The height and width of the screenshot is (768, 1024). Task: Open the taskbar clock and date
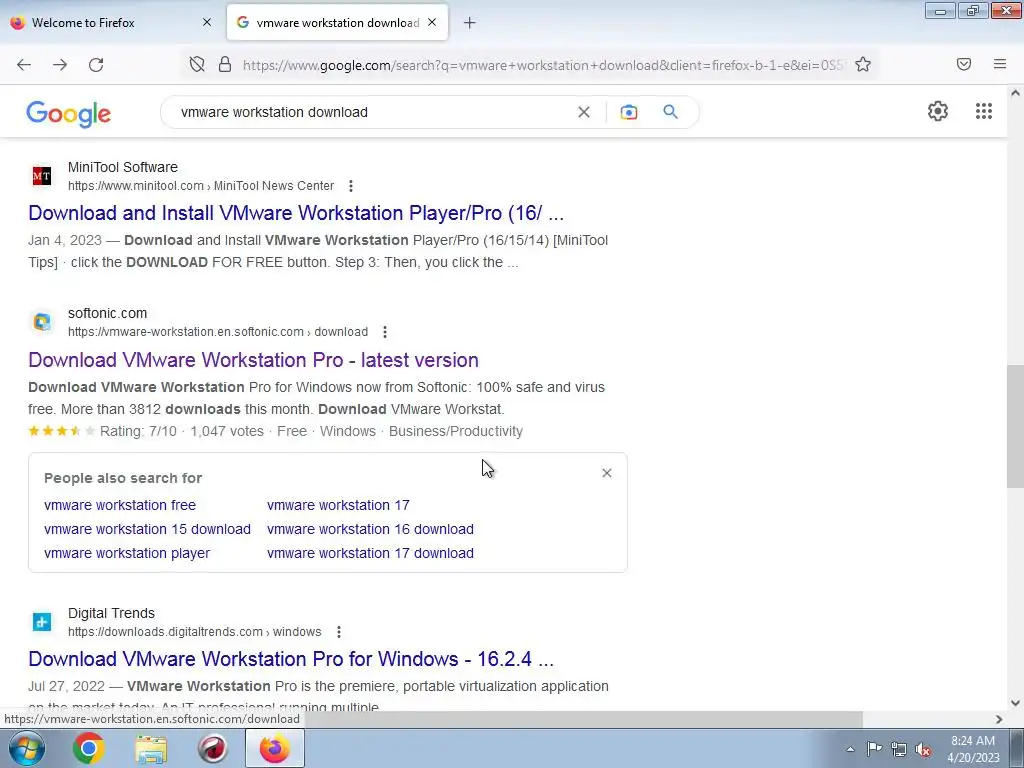pos(973,749)
